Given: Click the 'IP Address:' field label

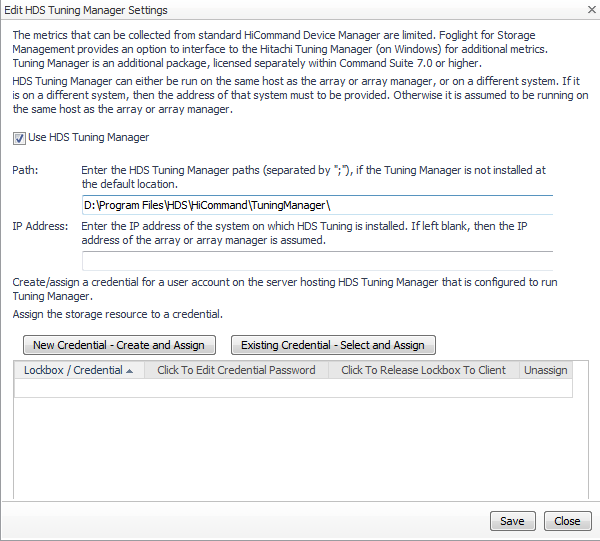Looking at the screenshot, I should click(x=40, y=226).
